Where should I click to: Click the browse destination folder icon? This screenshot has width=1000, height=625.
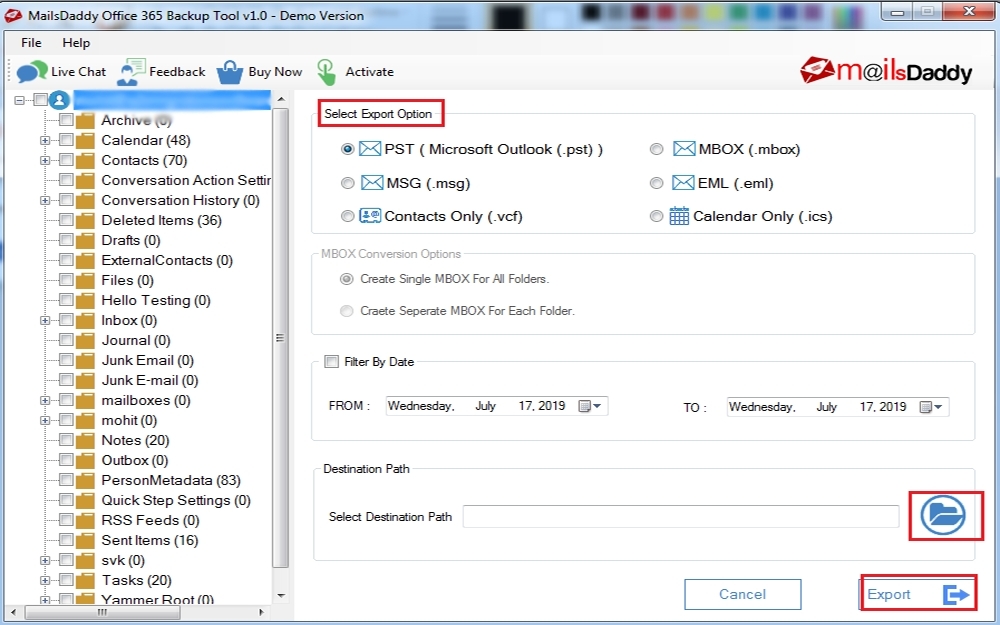pyautogui.click(x=943, y=515)
